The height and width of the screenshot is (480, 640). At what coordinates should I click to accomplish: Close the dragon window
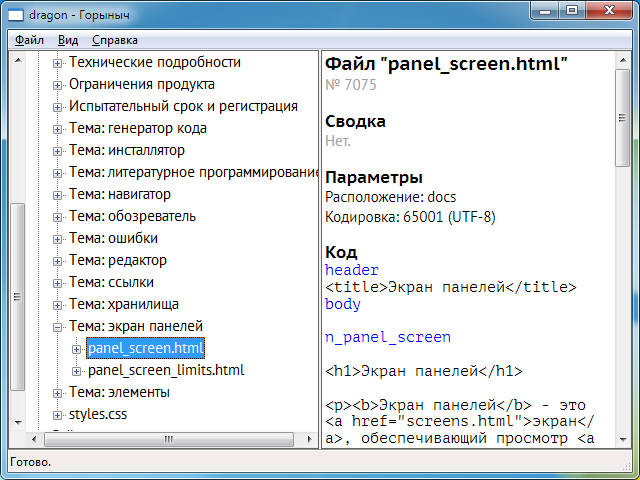pyautogui.click(x=609, y=11)
